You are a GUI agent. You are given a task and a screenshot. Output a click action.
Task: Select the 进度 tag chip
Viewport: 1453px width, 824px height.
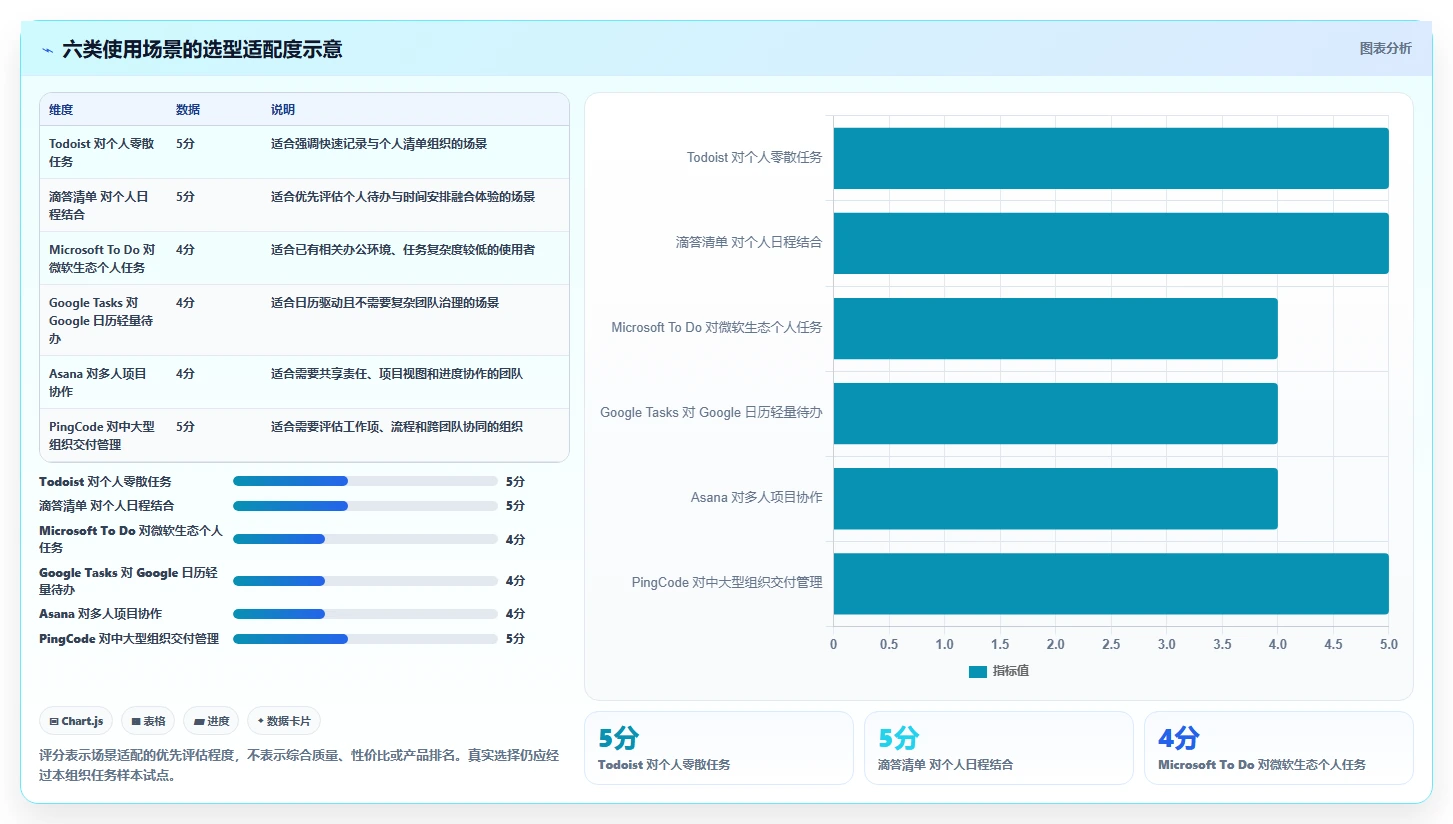(211, 721)
